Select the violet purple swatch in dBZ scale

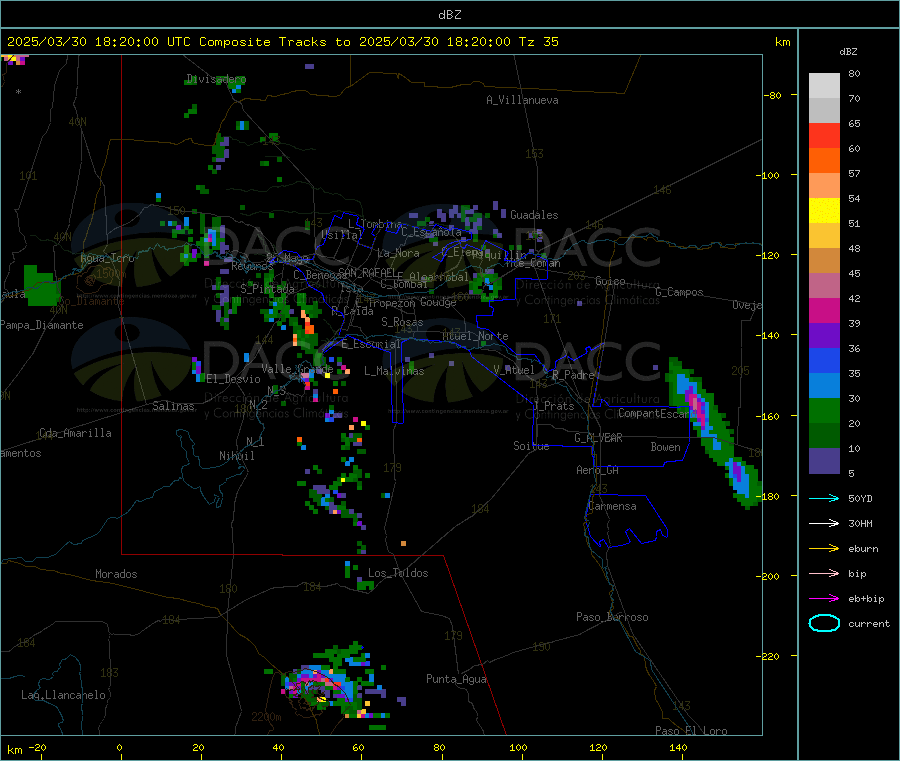pos(824,336)
